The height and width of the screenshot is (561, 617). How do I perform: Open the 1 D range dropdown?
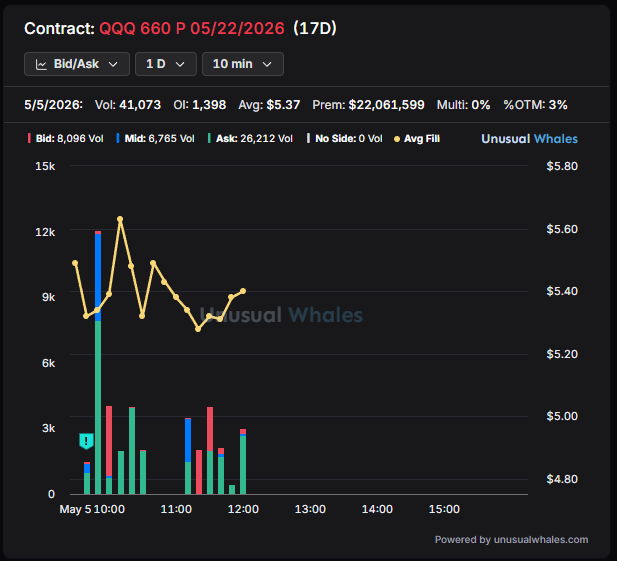click(166, 64)
